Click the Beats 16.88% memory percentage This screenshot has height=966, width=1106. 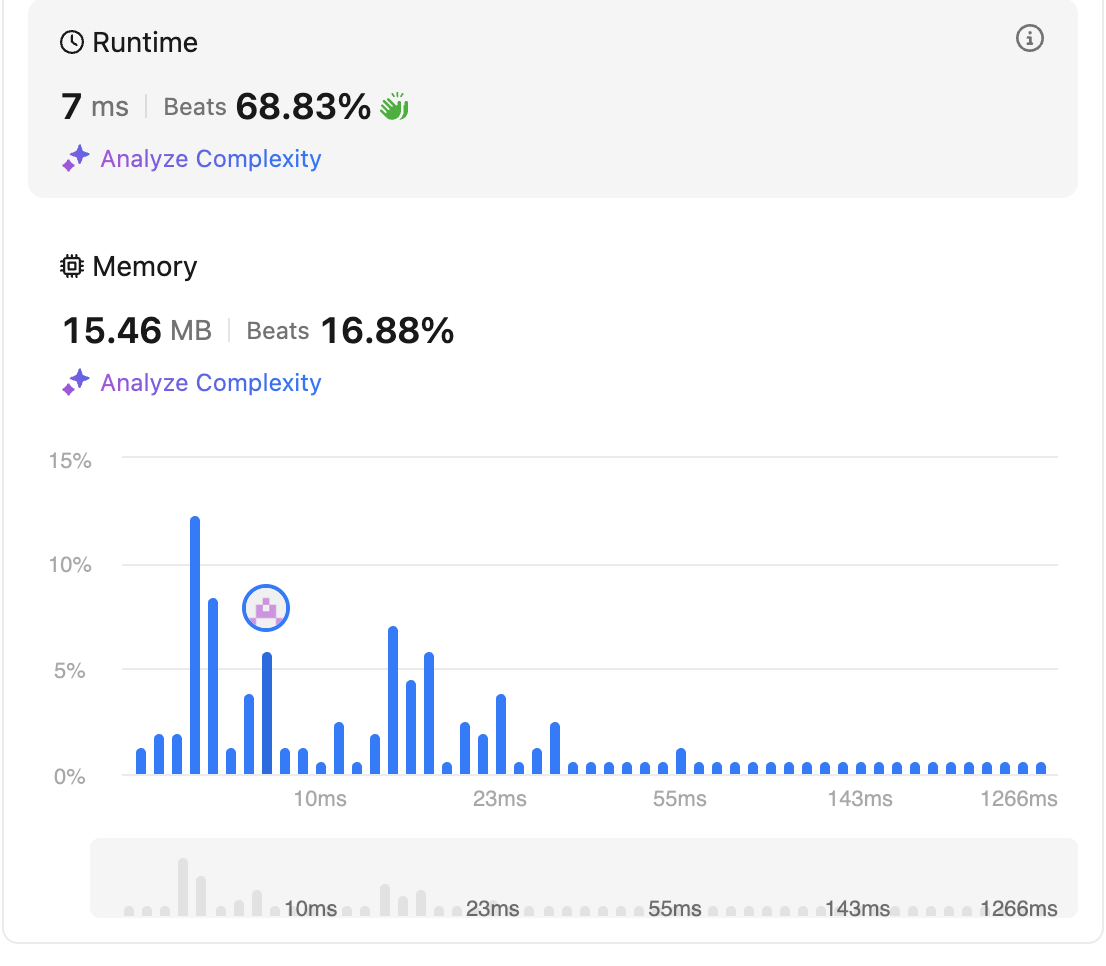coord(386,330)
